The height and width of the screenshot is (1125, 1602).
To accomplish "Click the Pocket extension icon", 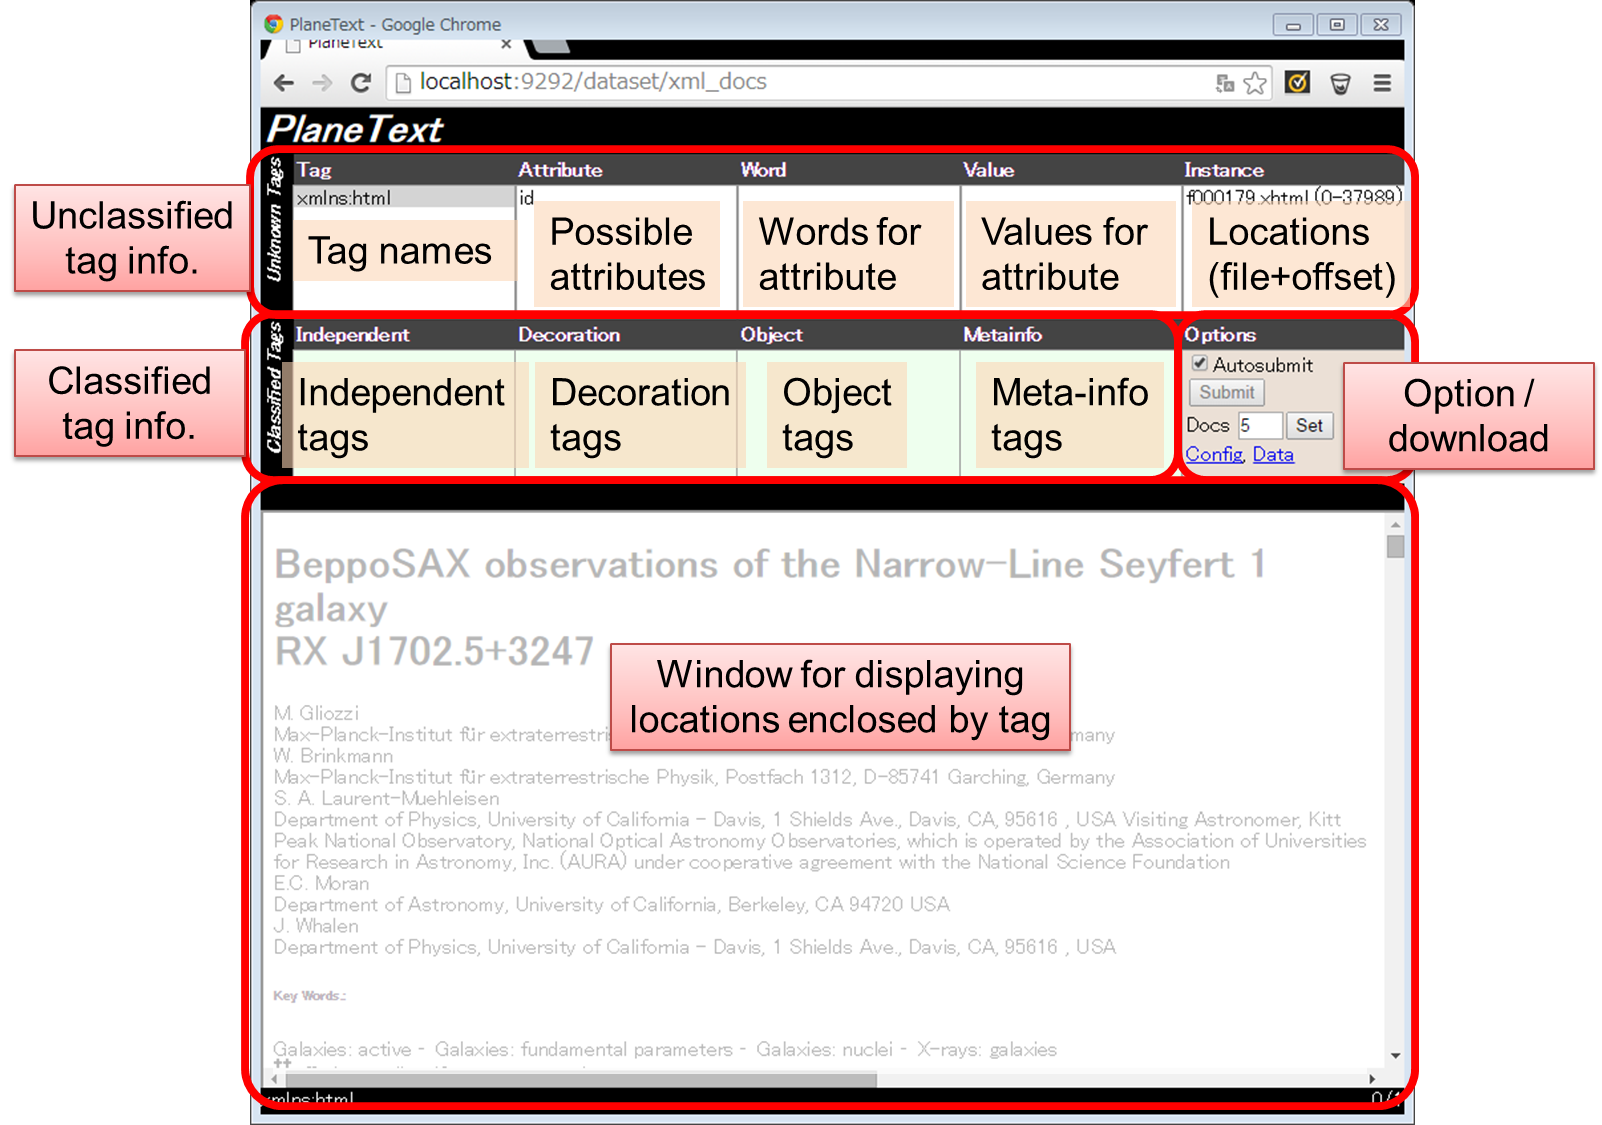I will tap(1341, 83).
